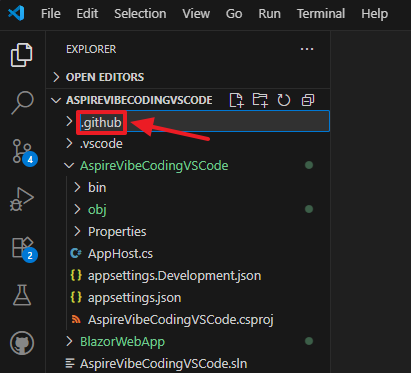Image resolution: width=411 pixels, height=373 pixels.
Task: Collapse the ASPIREVIBECODINGVSCODE workspace root
Action: pyautogui.click(x=56, y=100)
